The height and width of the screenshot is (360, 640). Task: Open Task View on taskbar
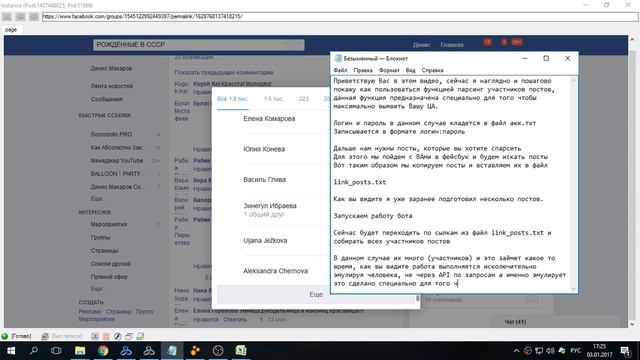pyautogui.click(x=56, y=351)
